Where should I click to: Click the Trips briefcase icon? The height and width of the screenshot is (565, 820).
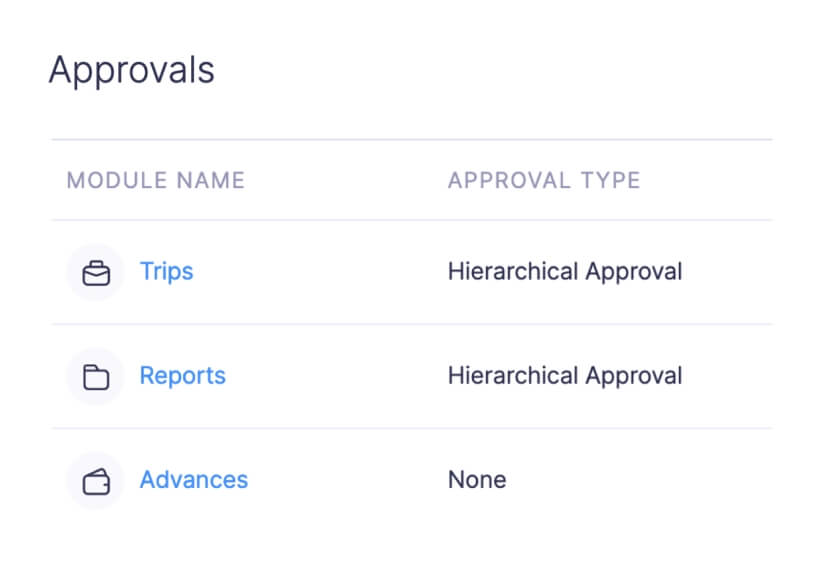[x=96, y=272]
